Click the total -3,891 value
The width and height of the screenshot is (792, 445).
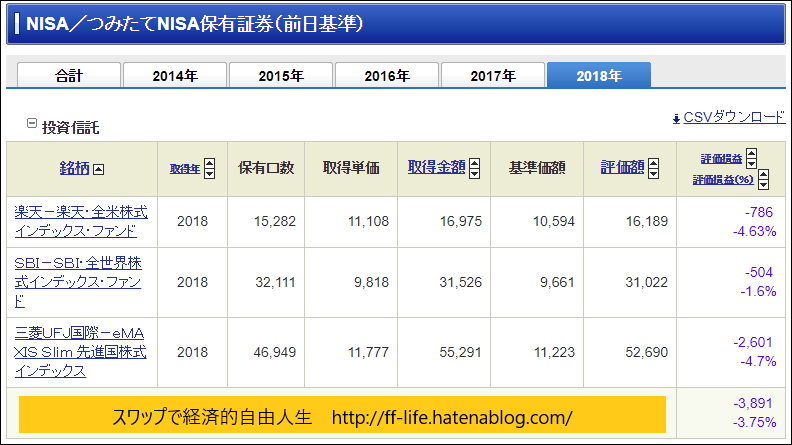(x=753, y=403)
